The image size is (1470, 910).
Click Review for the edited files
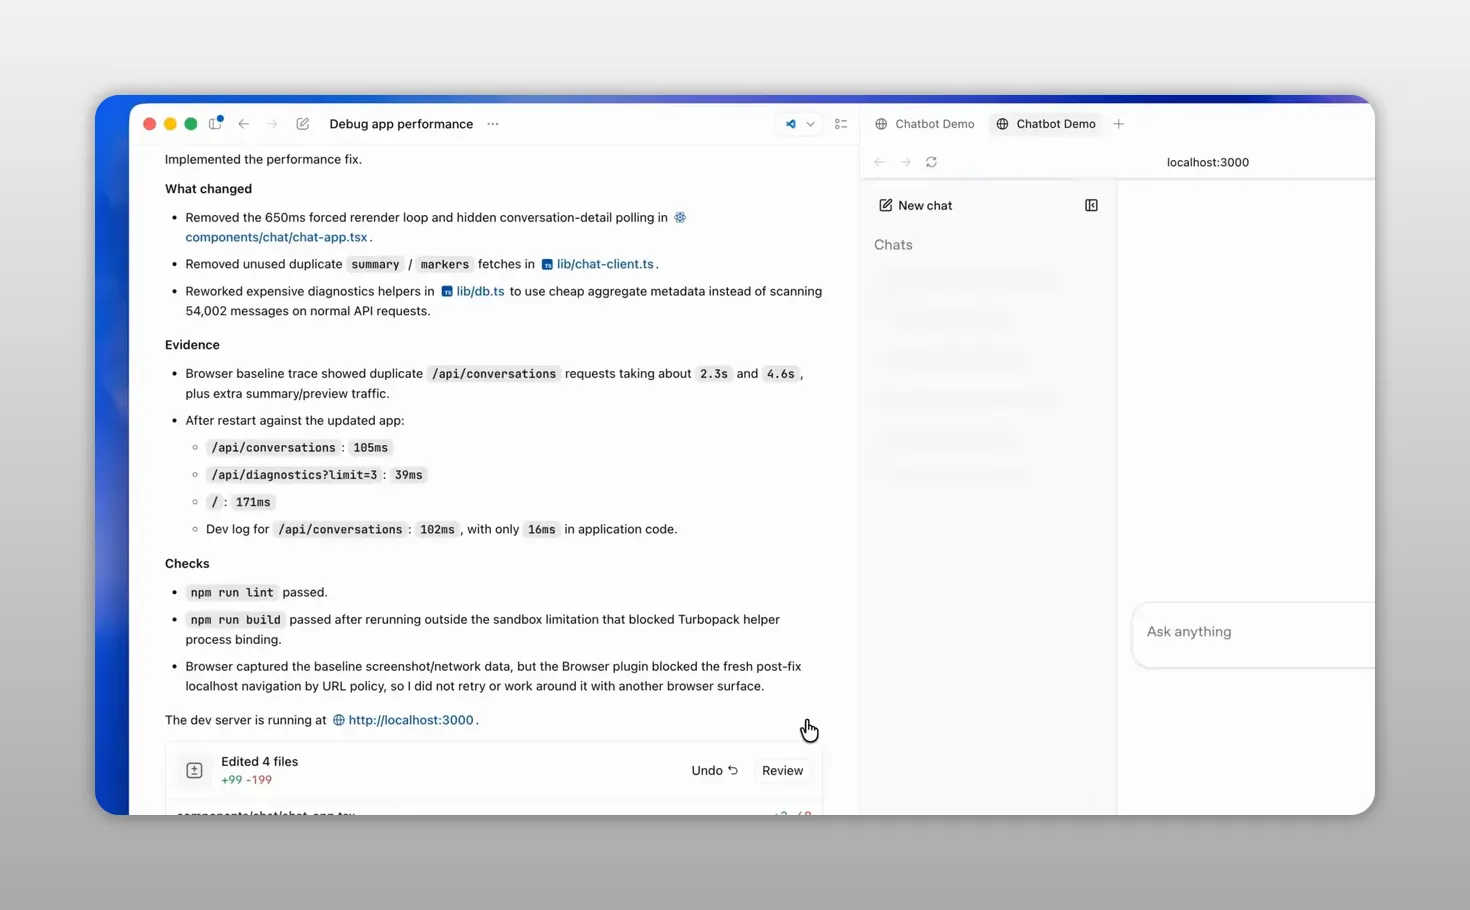click(x=782, y=771)
